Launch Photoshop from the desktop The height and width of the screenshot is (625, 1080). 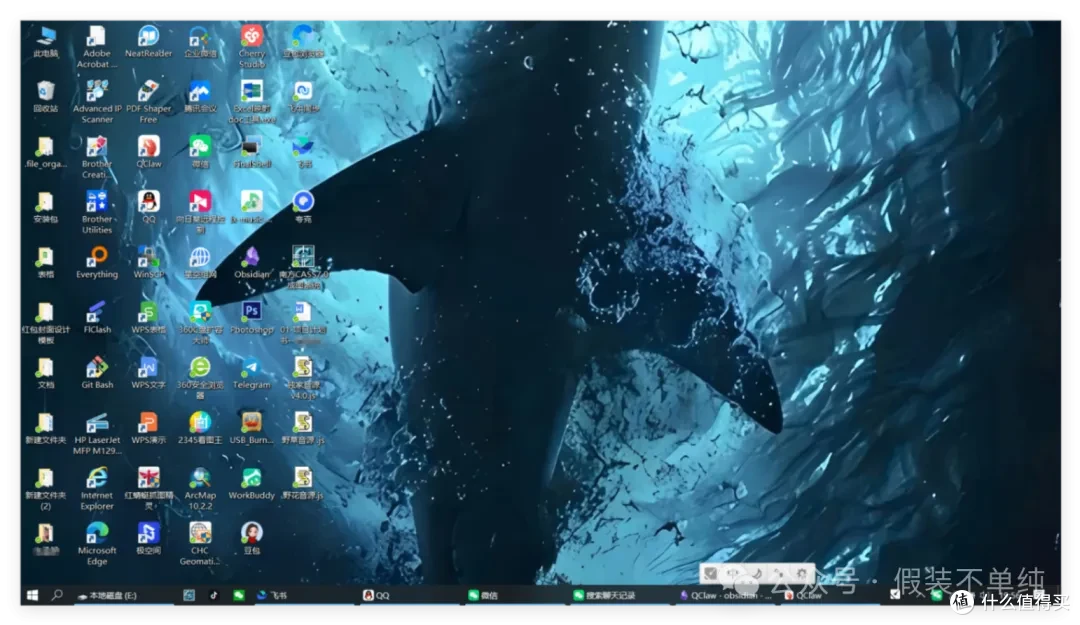(251, 318)
